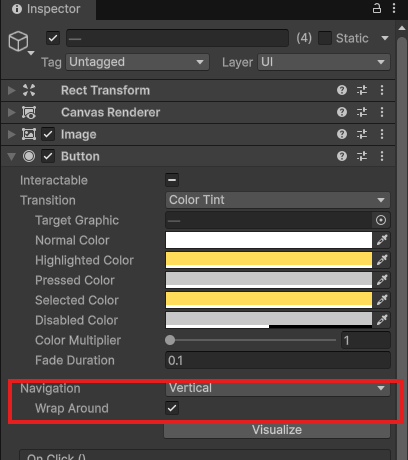This screenshot has width=408, height=460.
Task: Open the Layer dropdown showing UI
Action: tap(324, 62)
